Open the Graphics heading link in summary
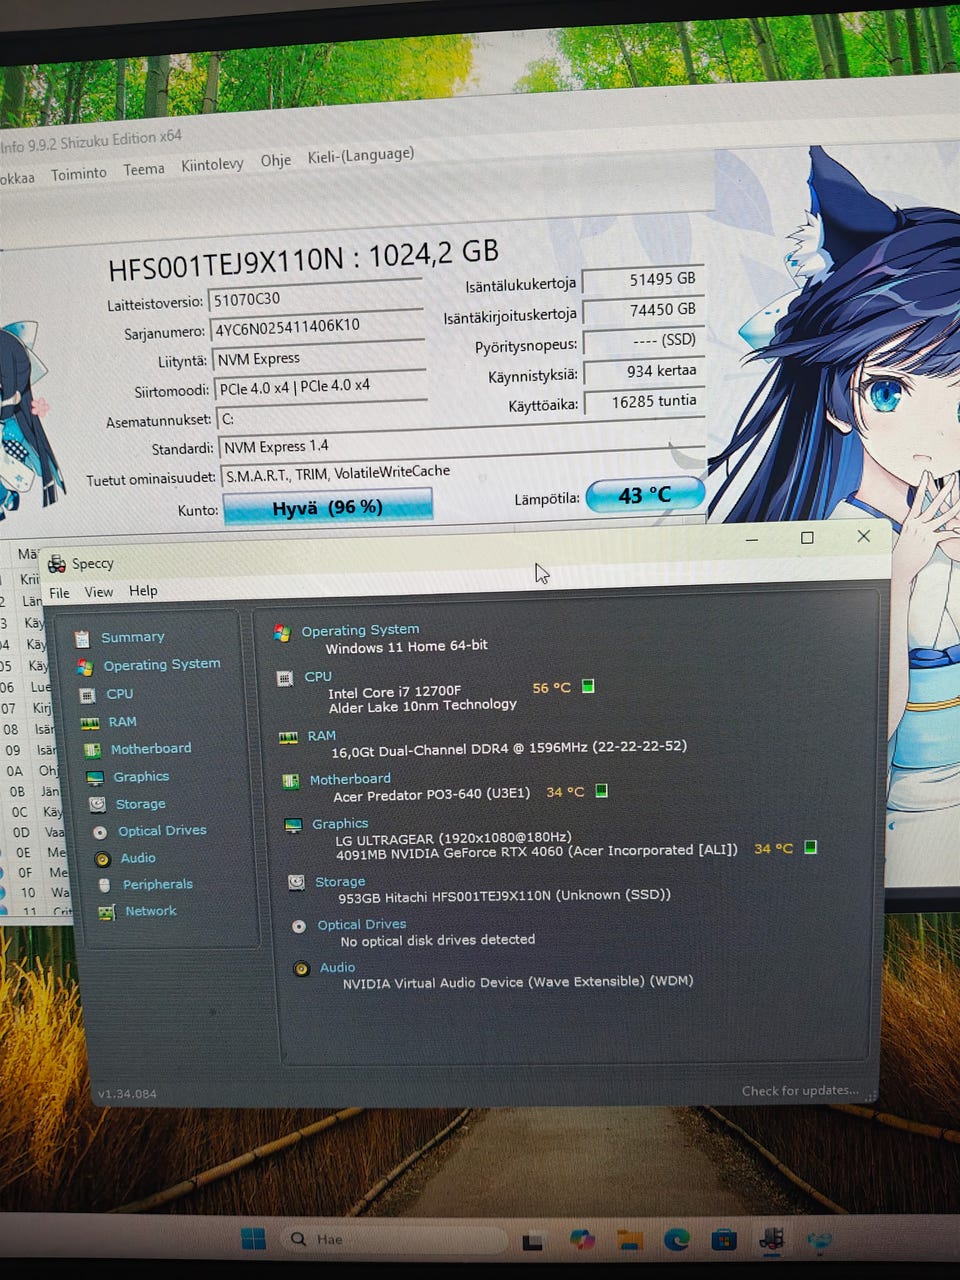The height and width of the screenshot is (1280, 960). point(340,824)
